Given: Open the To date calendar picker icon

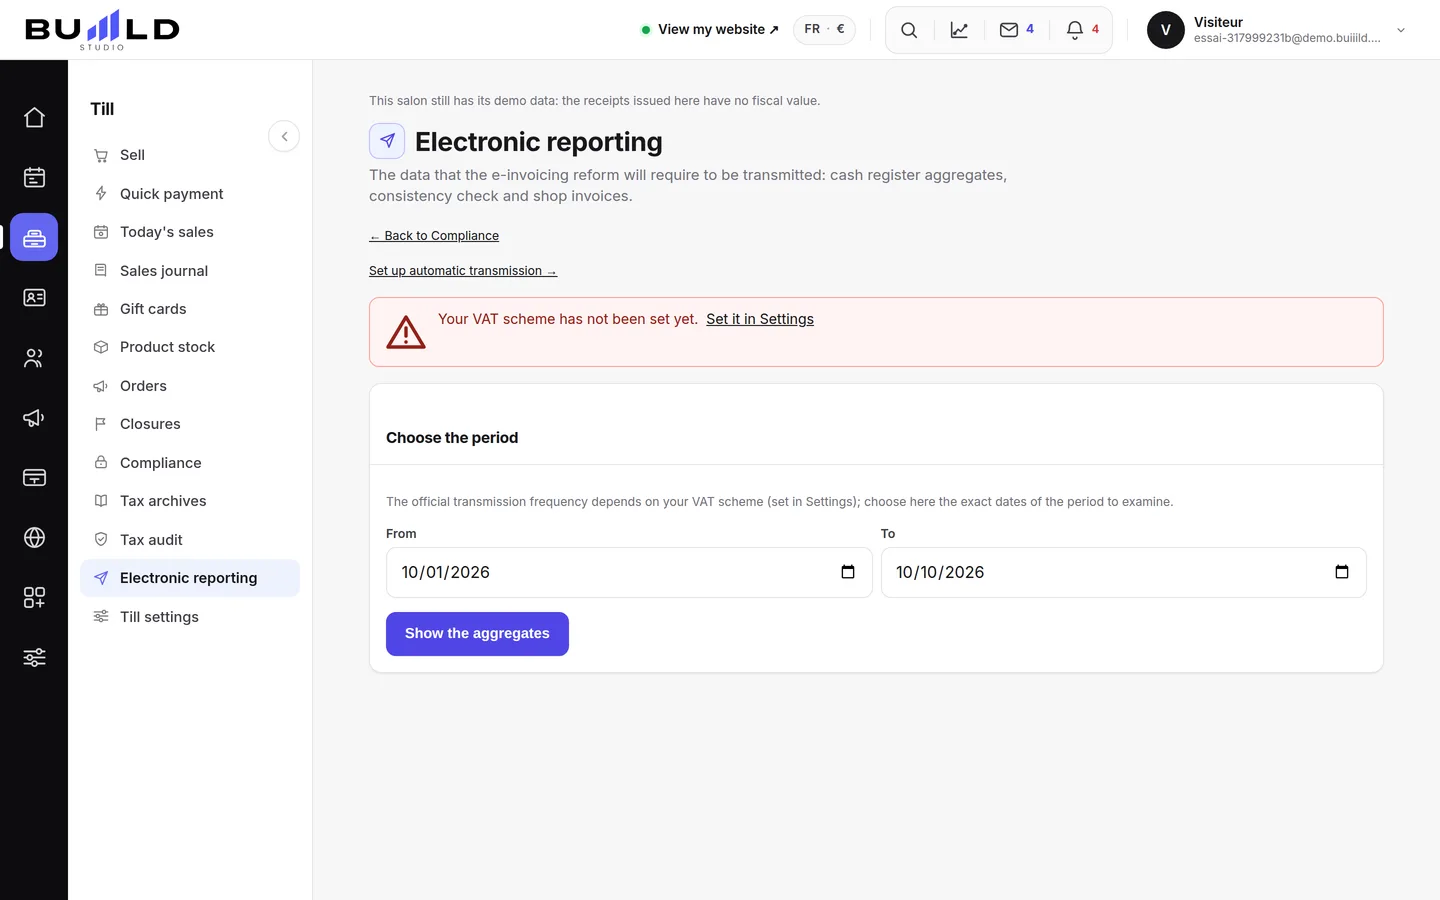Looking at the screenshot, I should click(x=1342, y=572).
